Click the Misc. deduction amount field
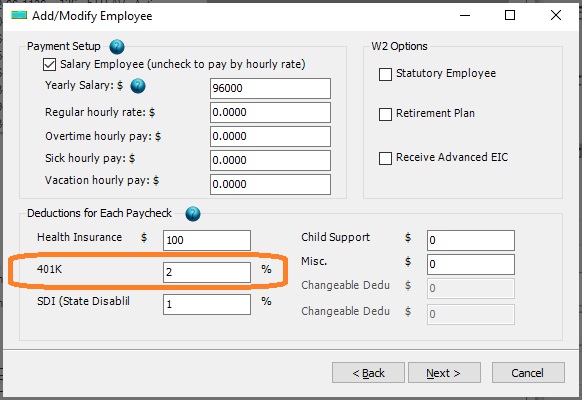Image resolution: width=582 pixels, height=400 pixels. click(471, 264)
